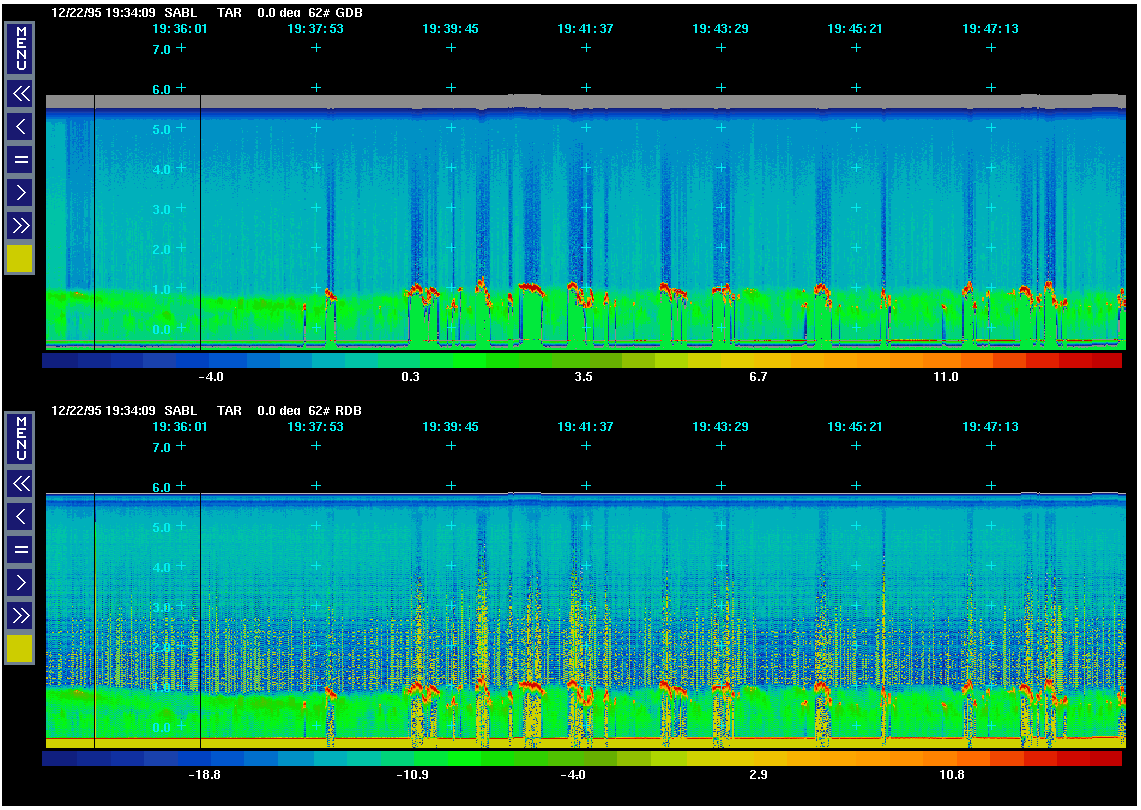
Task: Select the 19:45:21 time marker in lower plot
Action: coord(855,427)
